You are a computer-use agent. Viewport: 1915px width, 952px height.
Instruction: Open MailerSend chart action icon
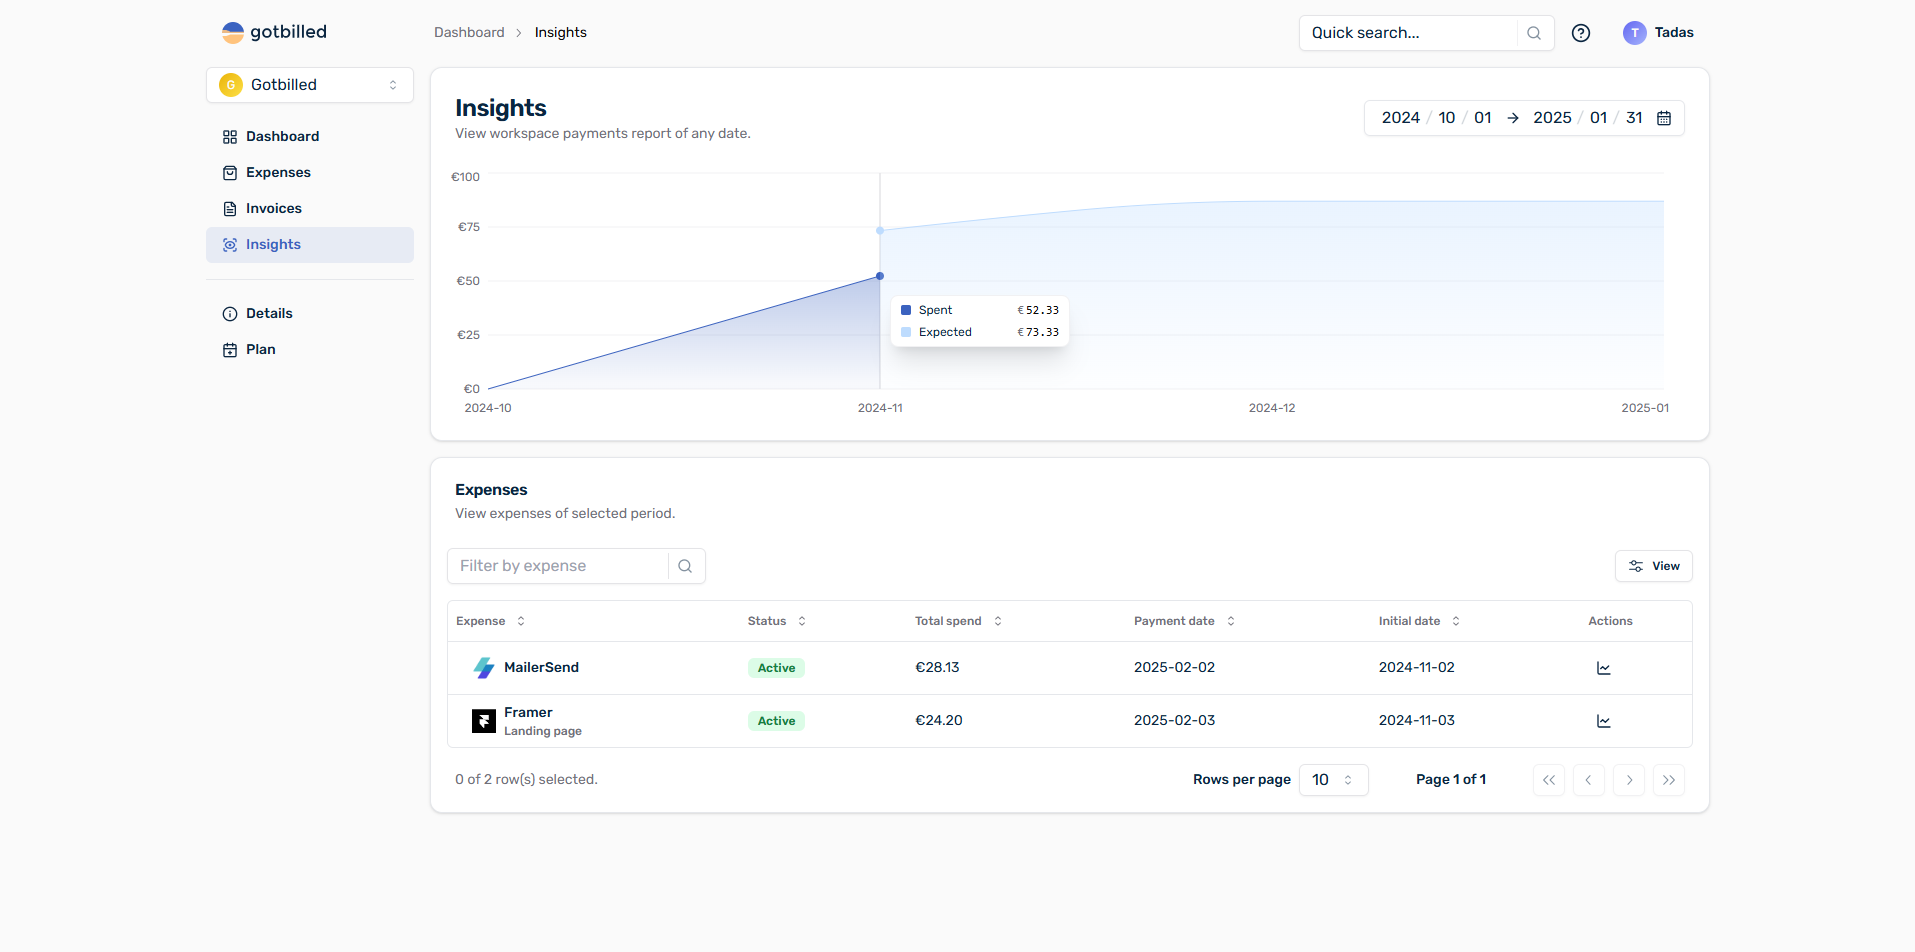(1603, 668)
